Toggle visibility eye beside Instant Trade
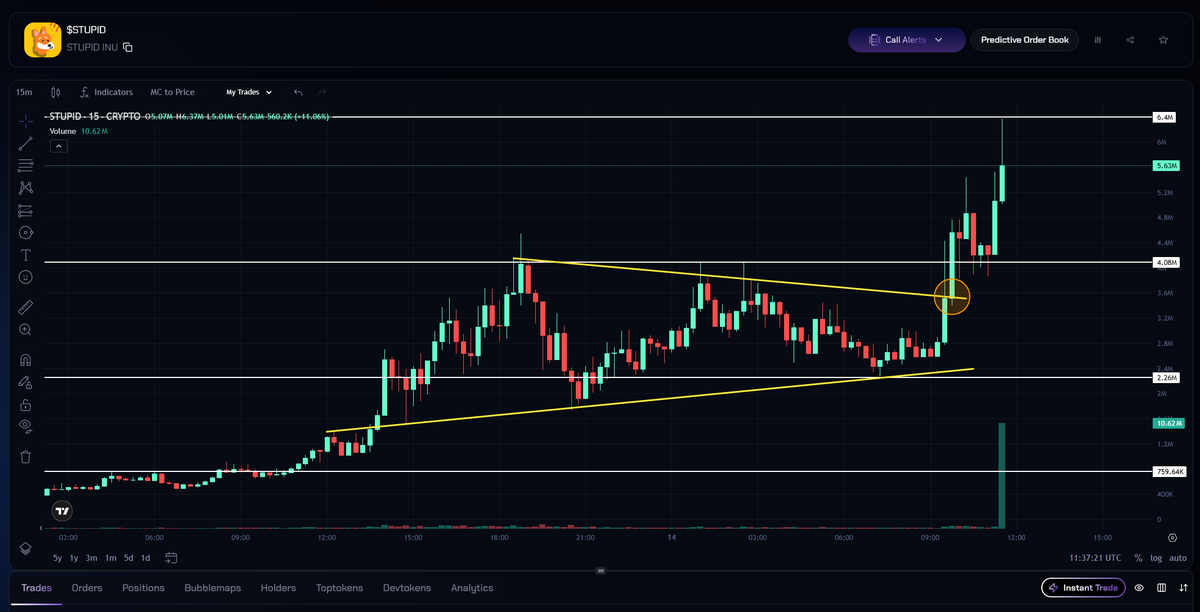 [x=1139, y=588]
